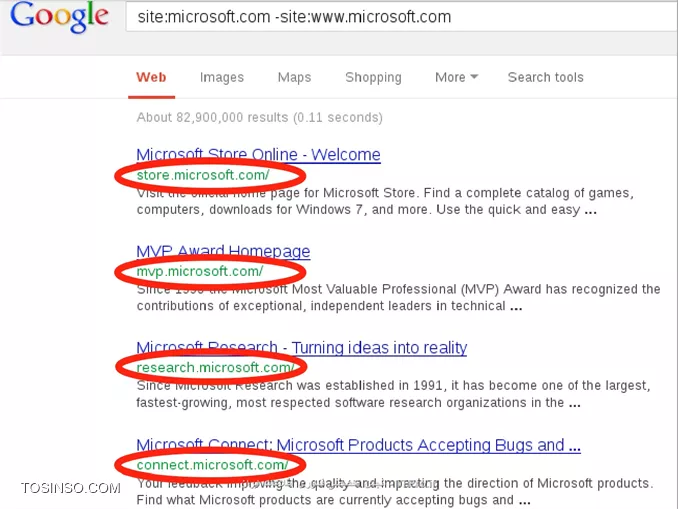The height and width of the screenshot is (509, 678).
Task: Click the Google logo
Action: (x=59, y=17)
